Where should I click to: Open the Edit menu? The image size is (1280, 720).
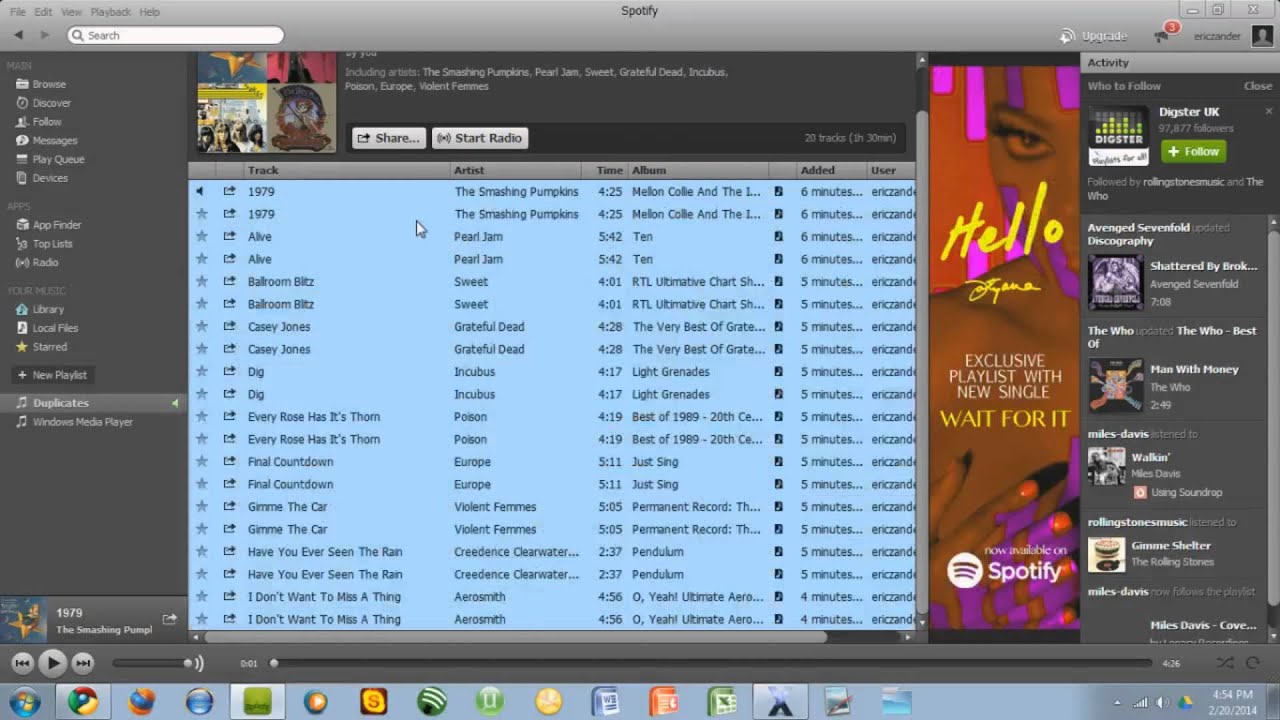[43, 12]
